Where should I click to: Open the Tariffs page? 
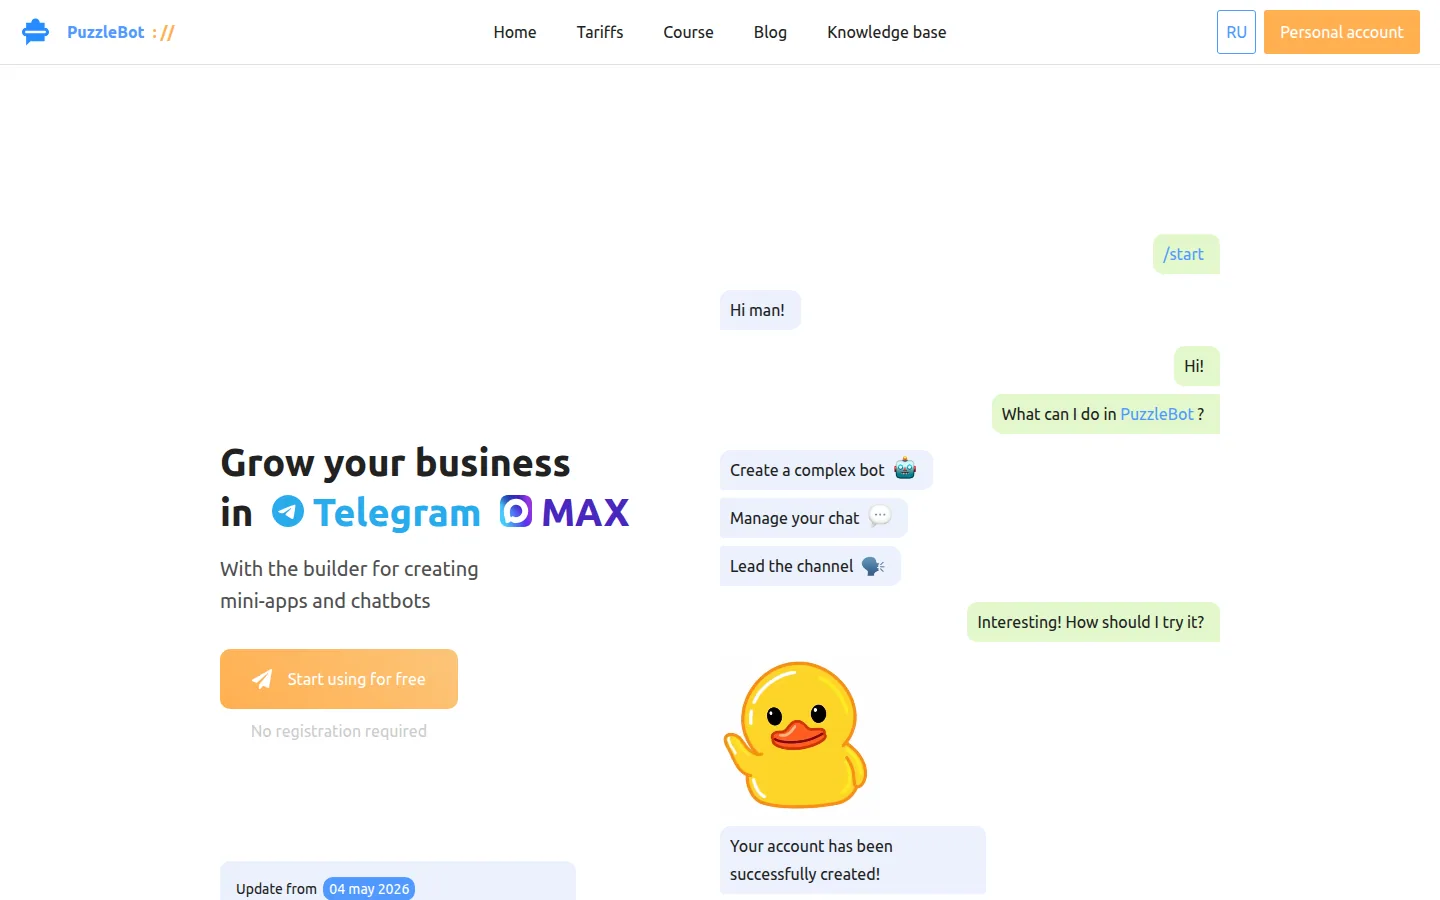click(x=600, y=32)
